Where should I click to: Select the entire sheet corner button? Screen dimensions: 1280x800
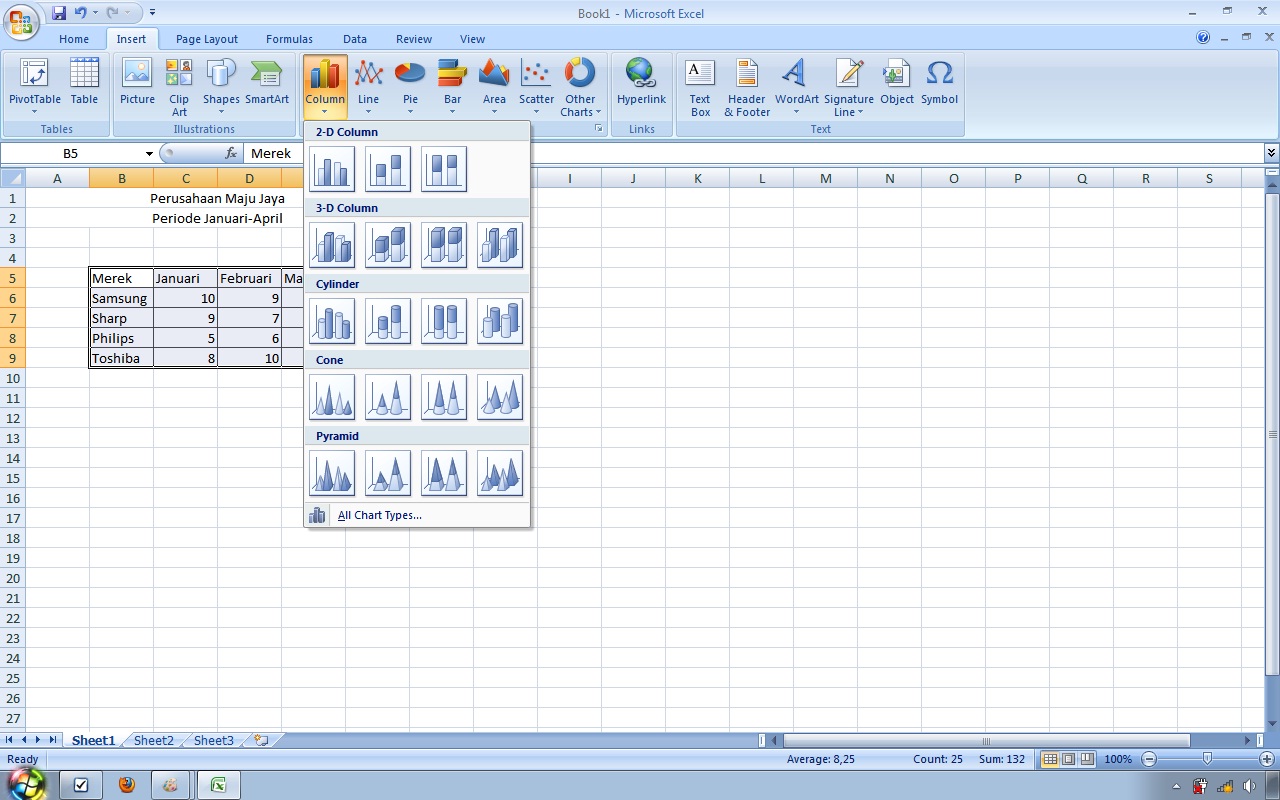[12, 178]
